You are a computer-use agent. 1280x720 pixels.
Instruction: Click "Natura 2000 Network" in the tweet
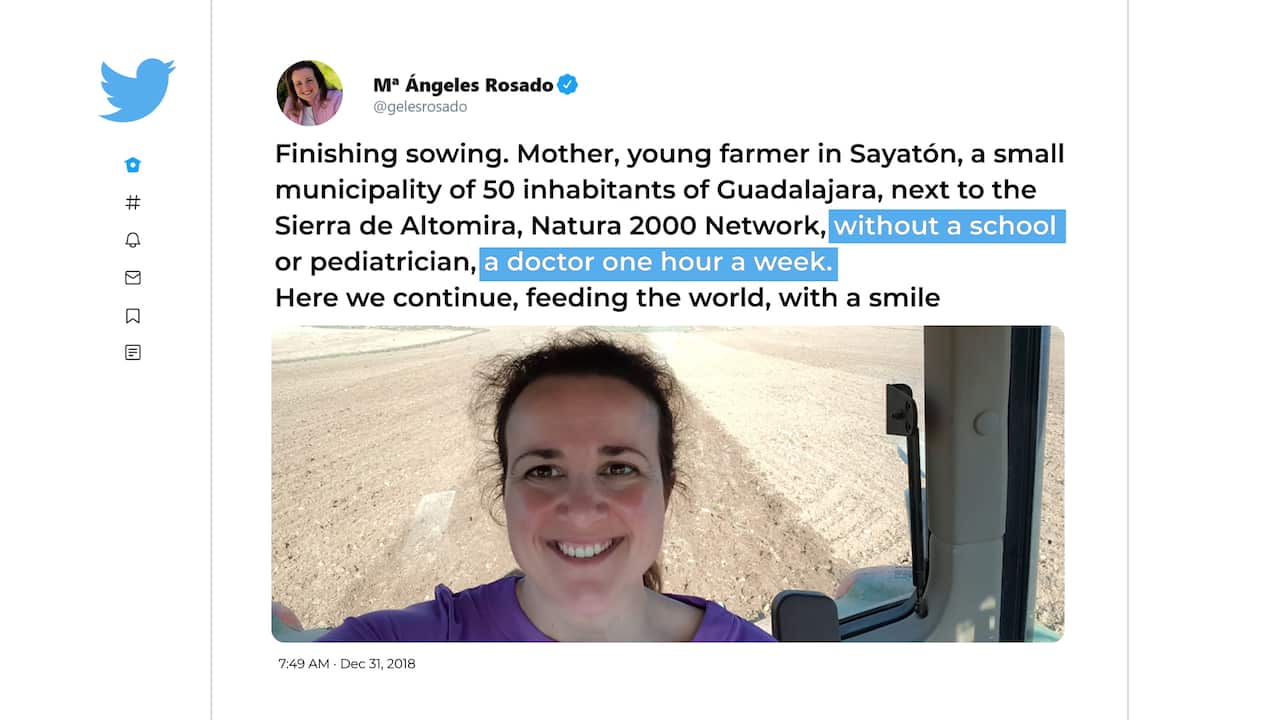pos(677,226)
